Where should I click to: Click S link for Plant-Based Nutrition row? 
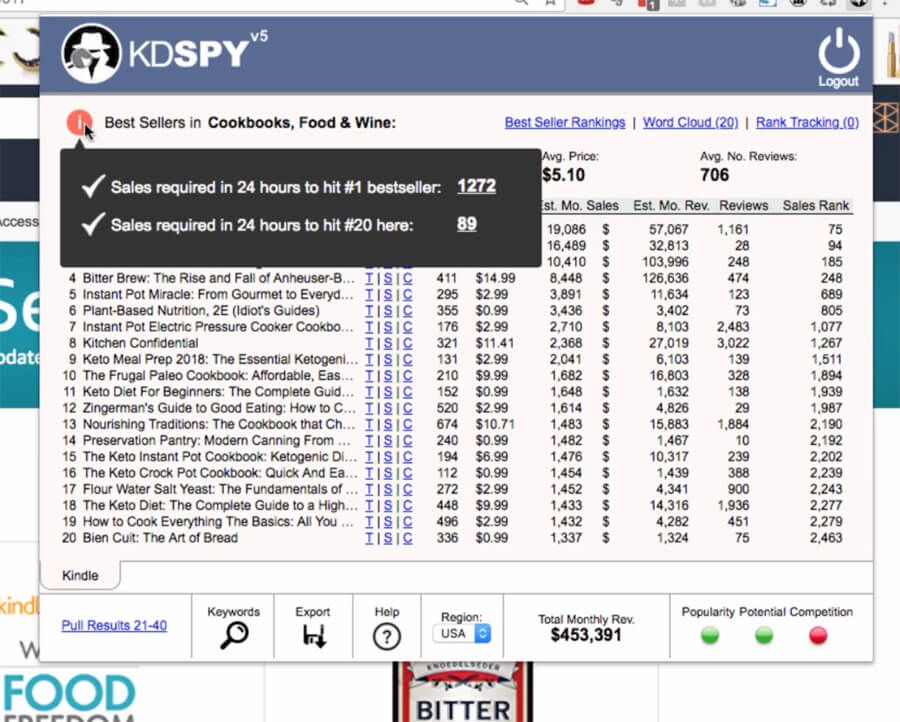(388, 310)
